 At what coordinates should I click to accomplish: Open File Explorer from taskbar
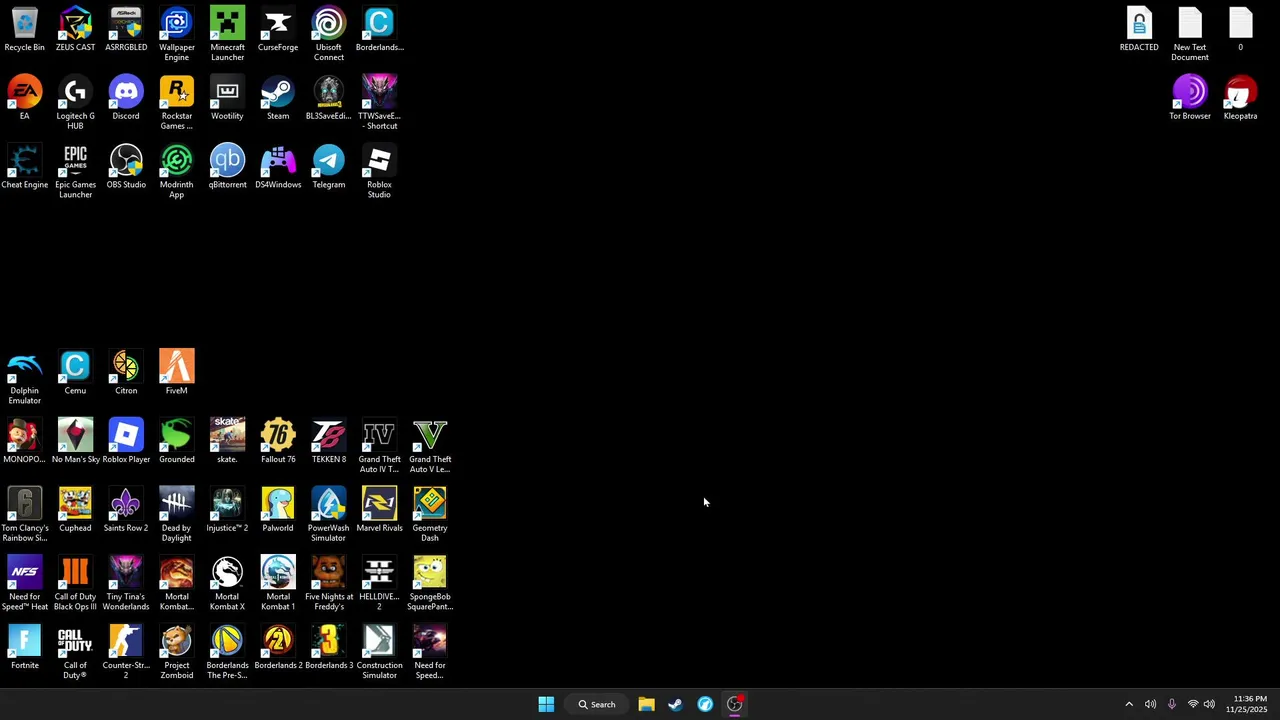[x=646, y=704]
